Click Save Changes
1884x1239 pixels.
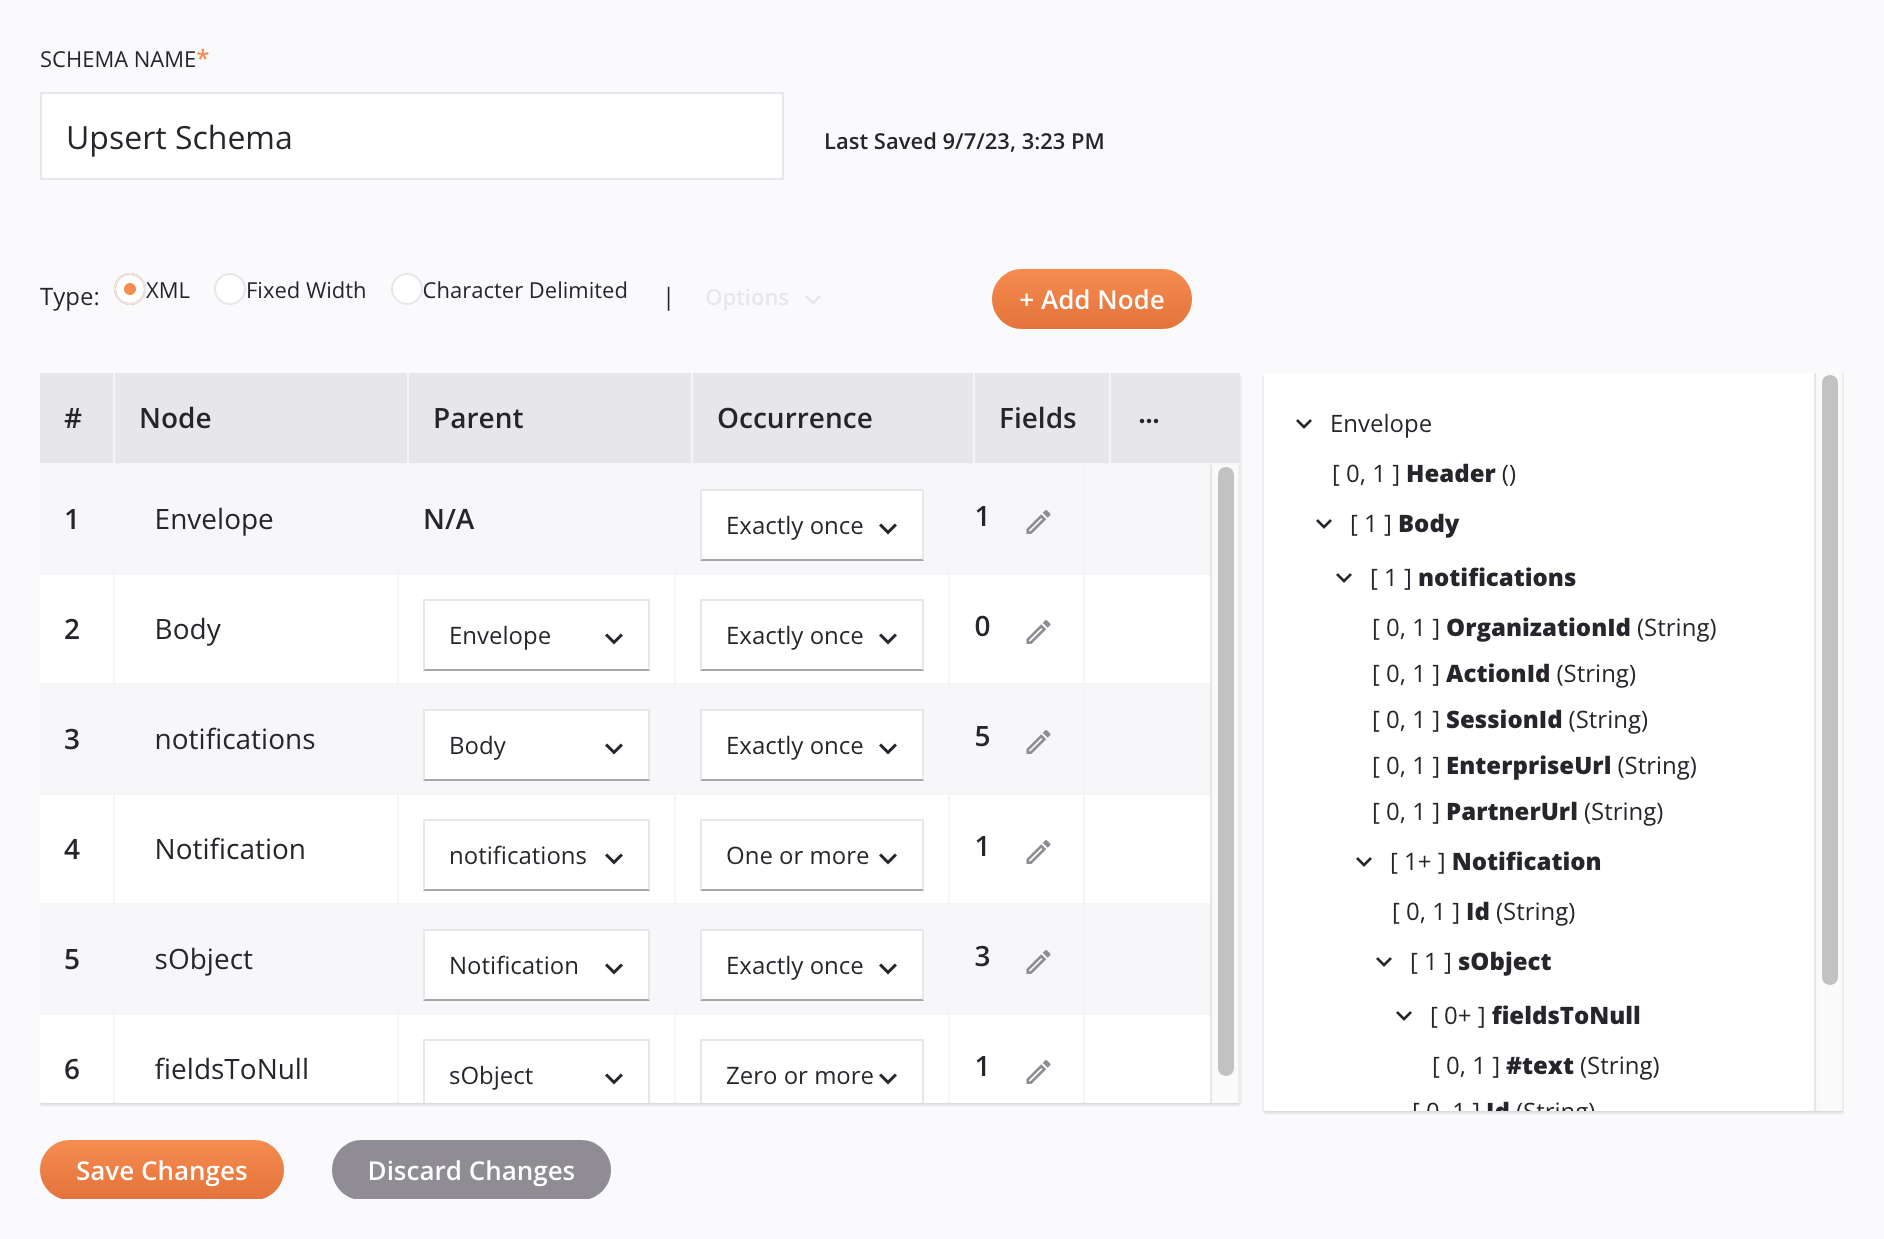coord(162,1170)
